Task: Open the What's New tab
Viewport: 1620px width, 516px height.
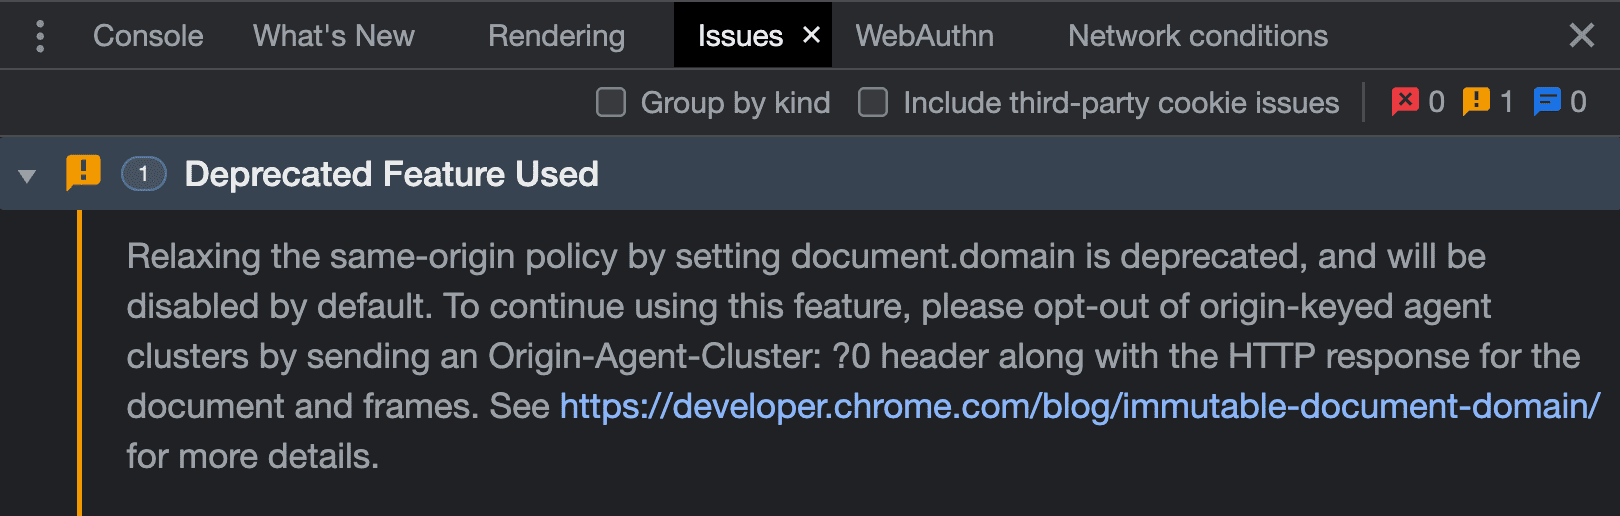Action: (x=333, y=36)
